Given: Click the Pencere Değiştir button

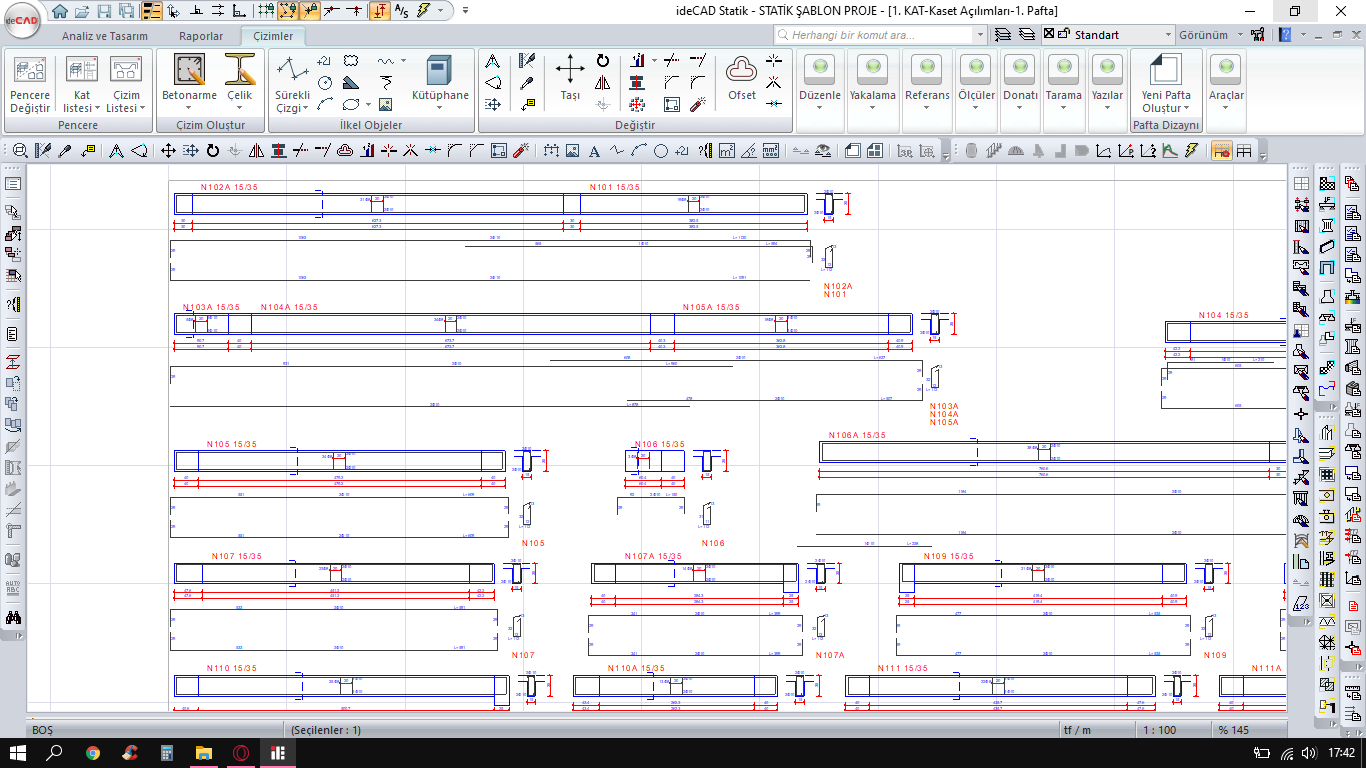Looking at the screenshot, I should tap(30, 85).
